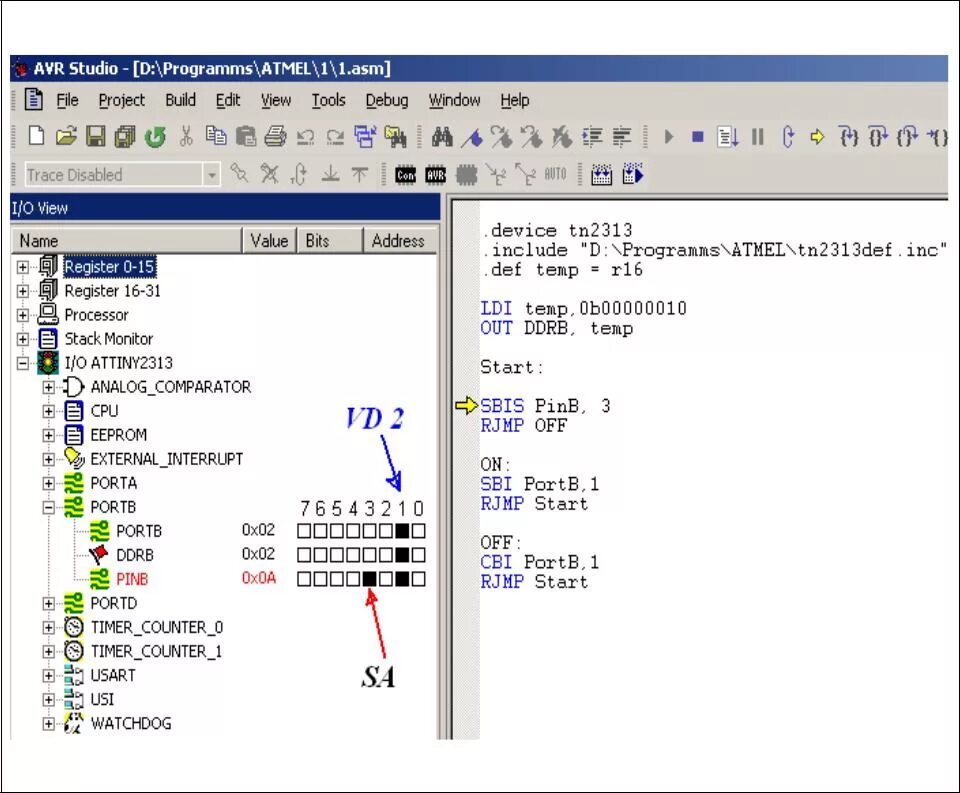Click the Address column header
The image size is (960, 793).
tap(399, 241)
